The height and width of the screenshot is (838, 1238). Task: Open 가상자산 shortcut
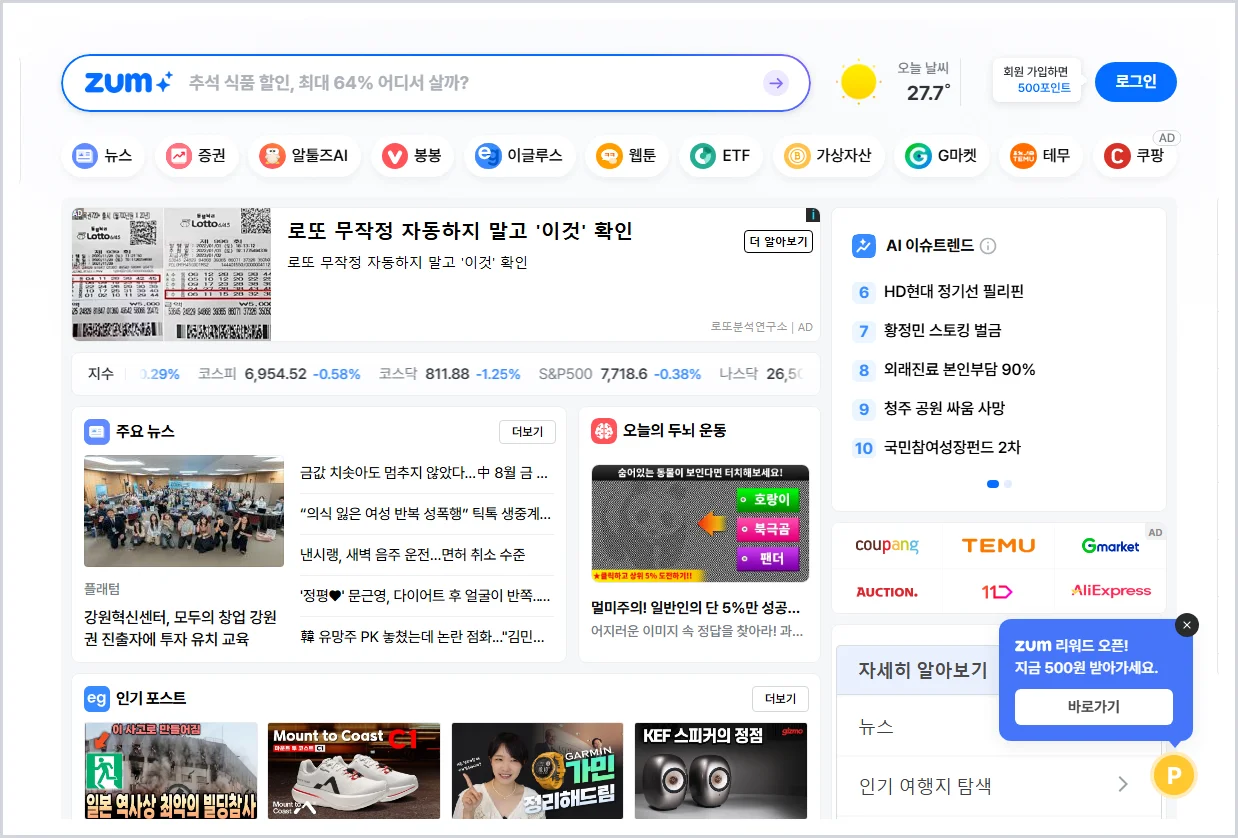(x=828, y=156)
